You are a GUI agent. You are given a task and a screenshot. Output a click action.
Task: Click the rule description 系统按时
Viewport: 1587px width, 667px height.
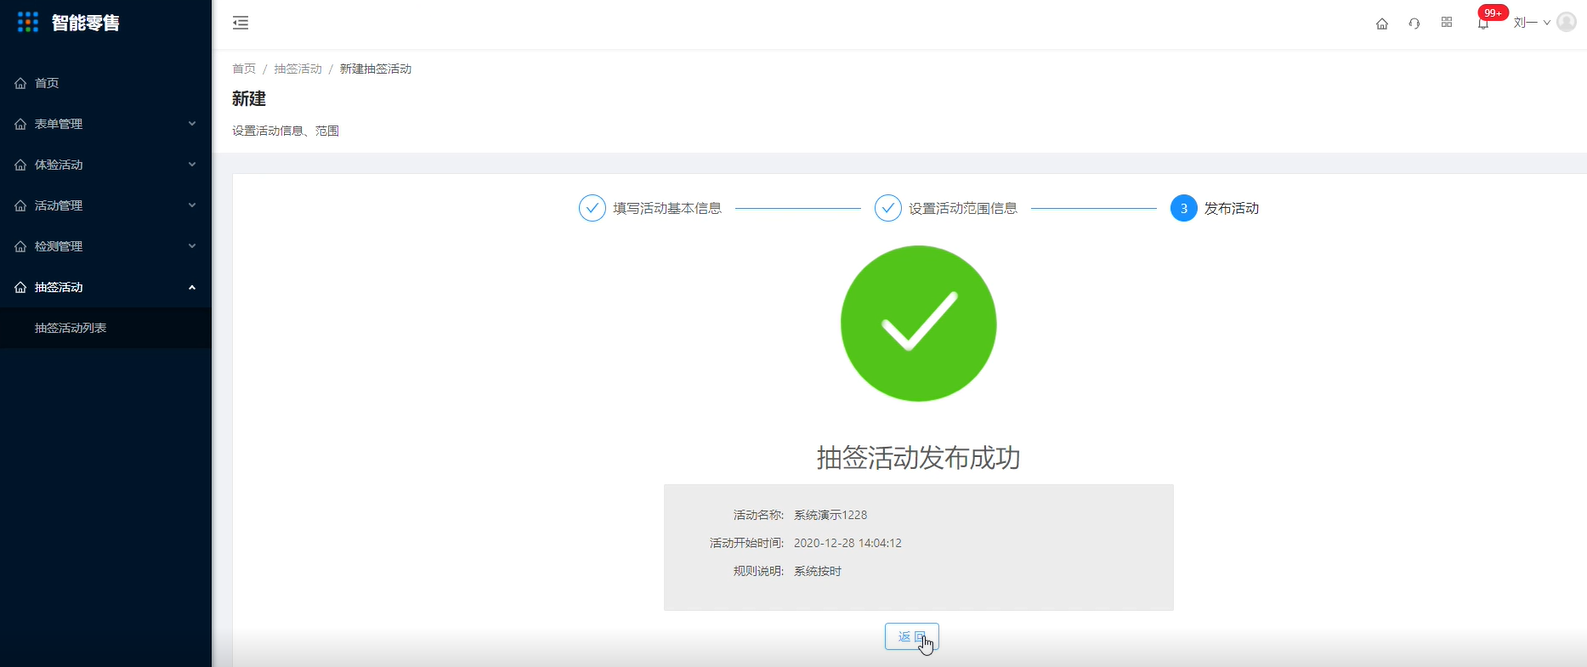point(818,571)
